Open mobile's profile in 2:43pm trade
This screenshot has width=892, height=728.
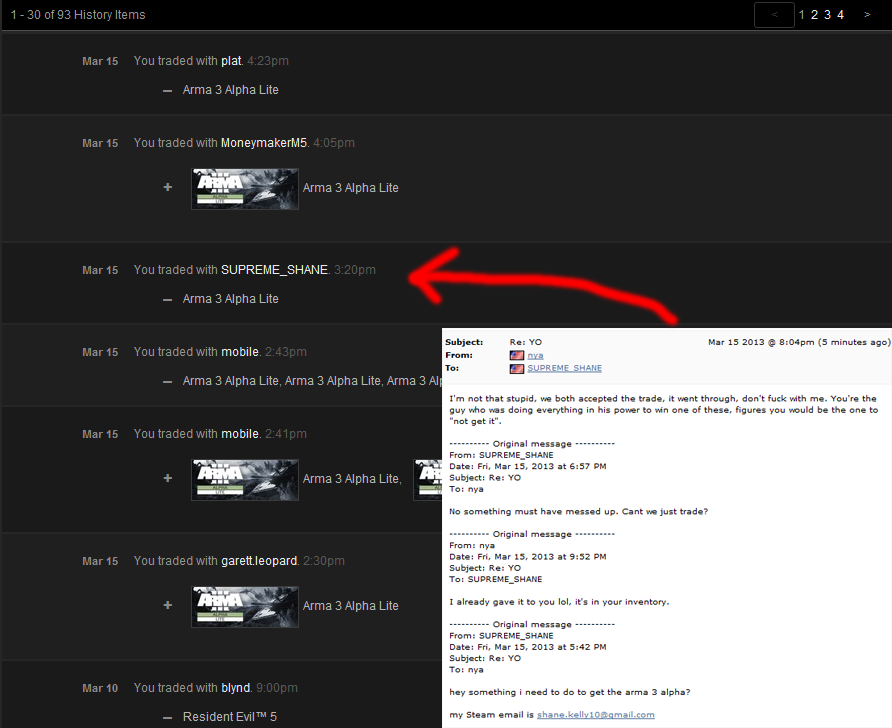[x=240, y=351]
